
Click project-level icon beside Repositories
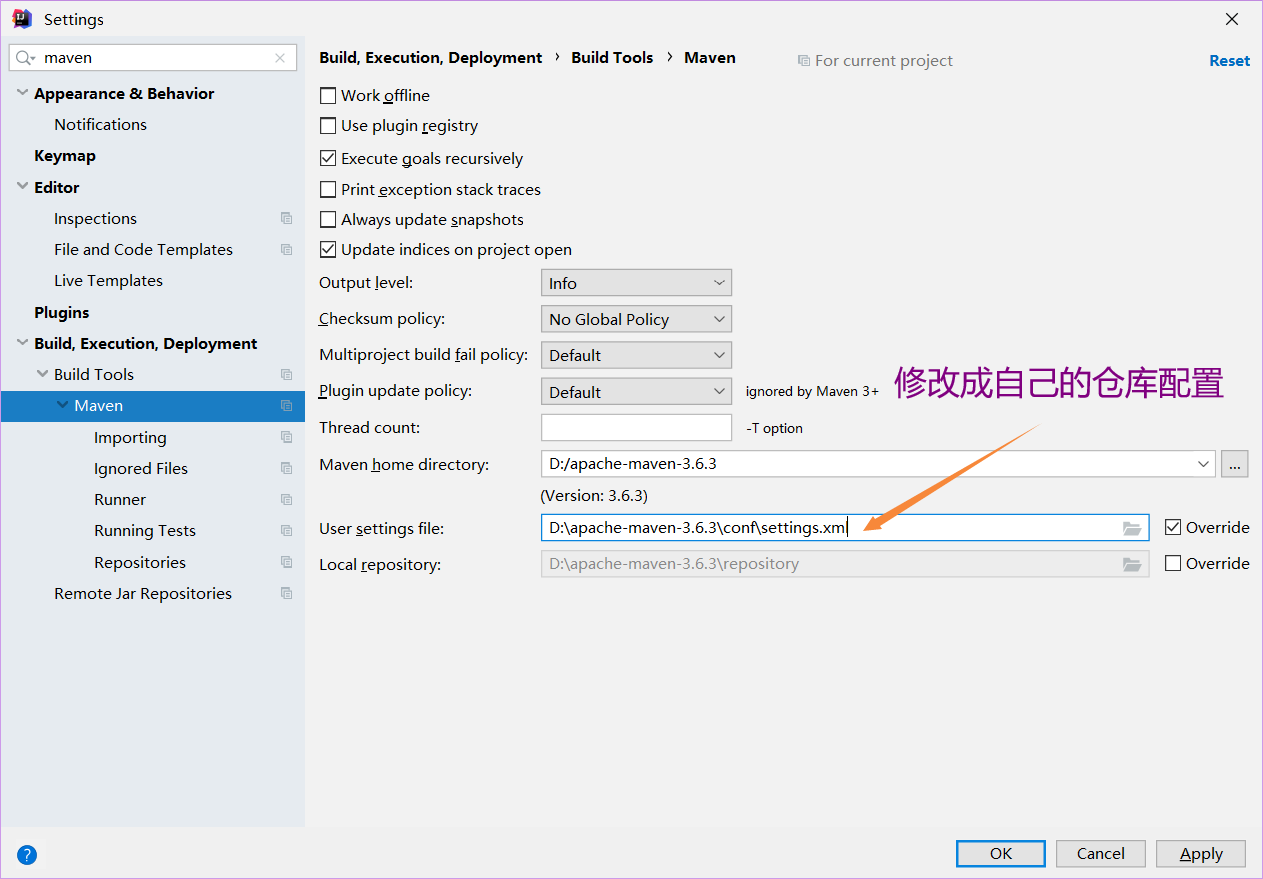point(287,562)
